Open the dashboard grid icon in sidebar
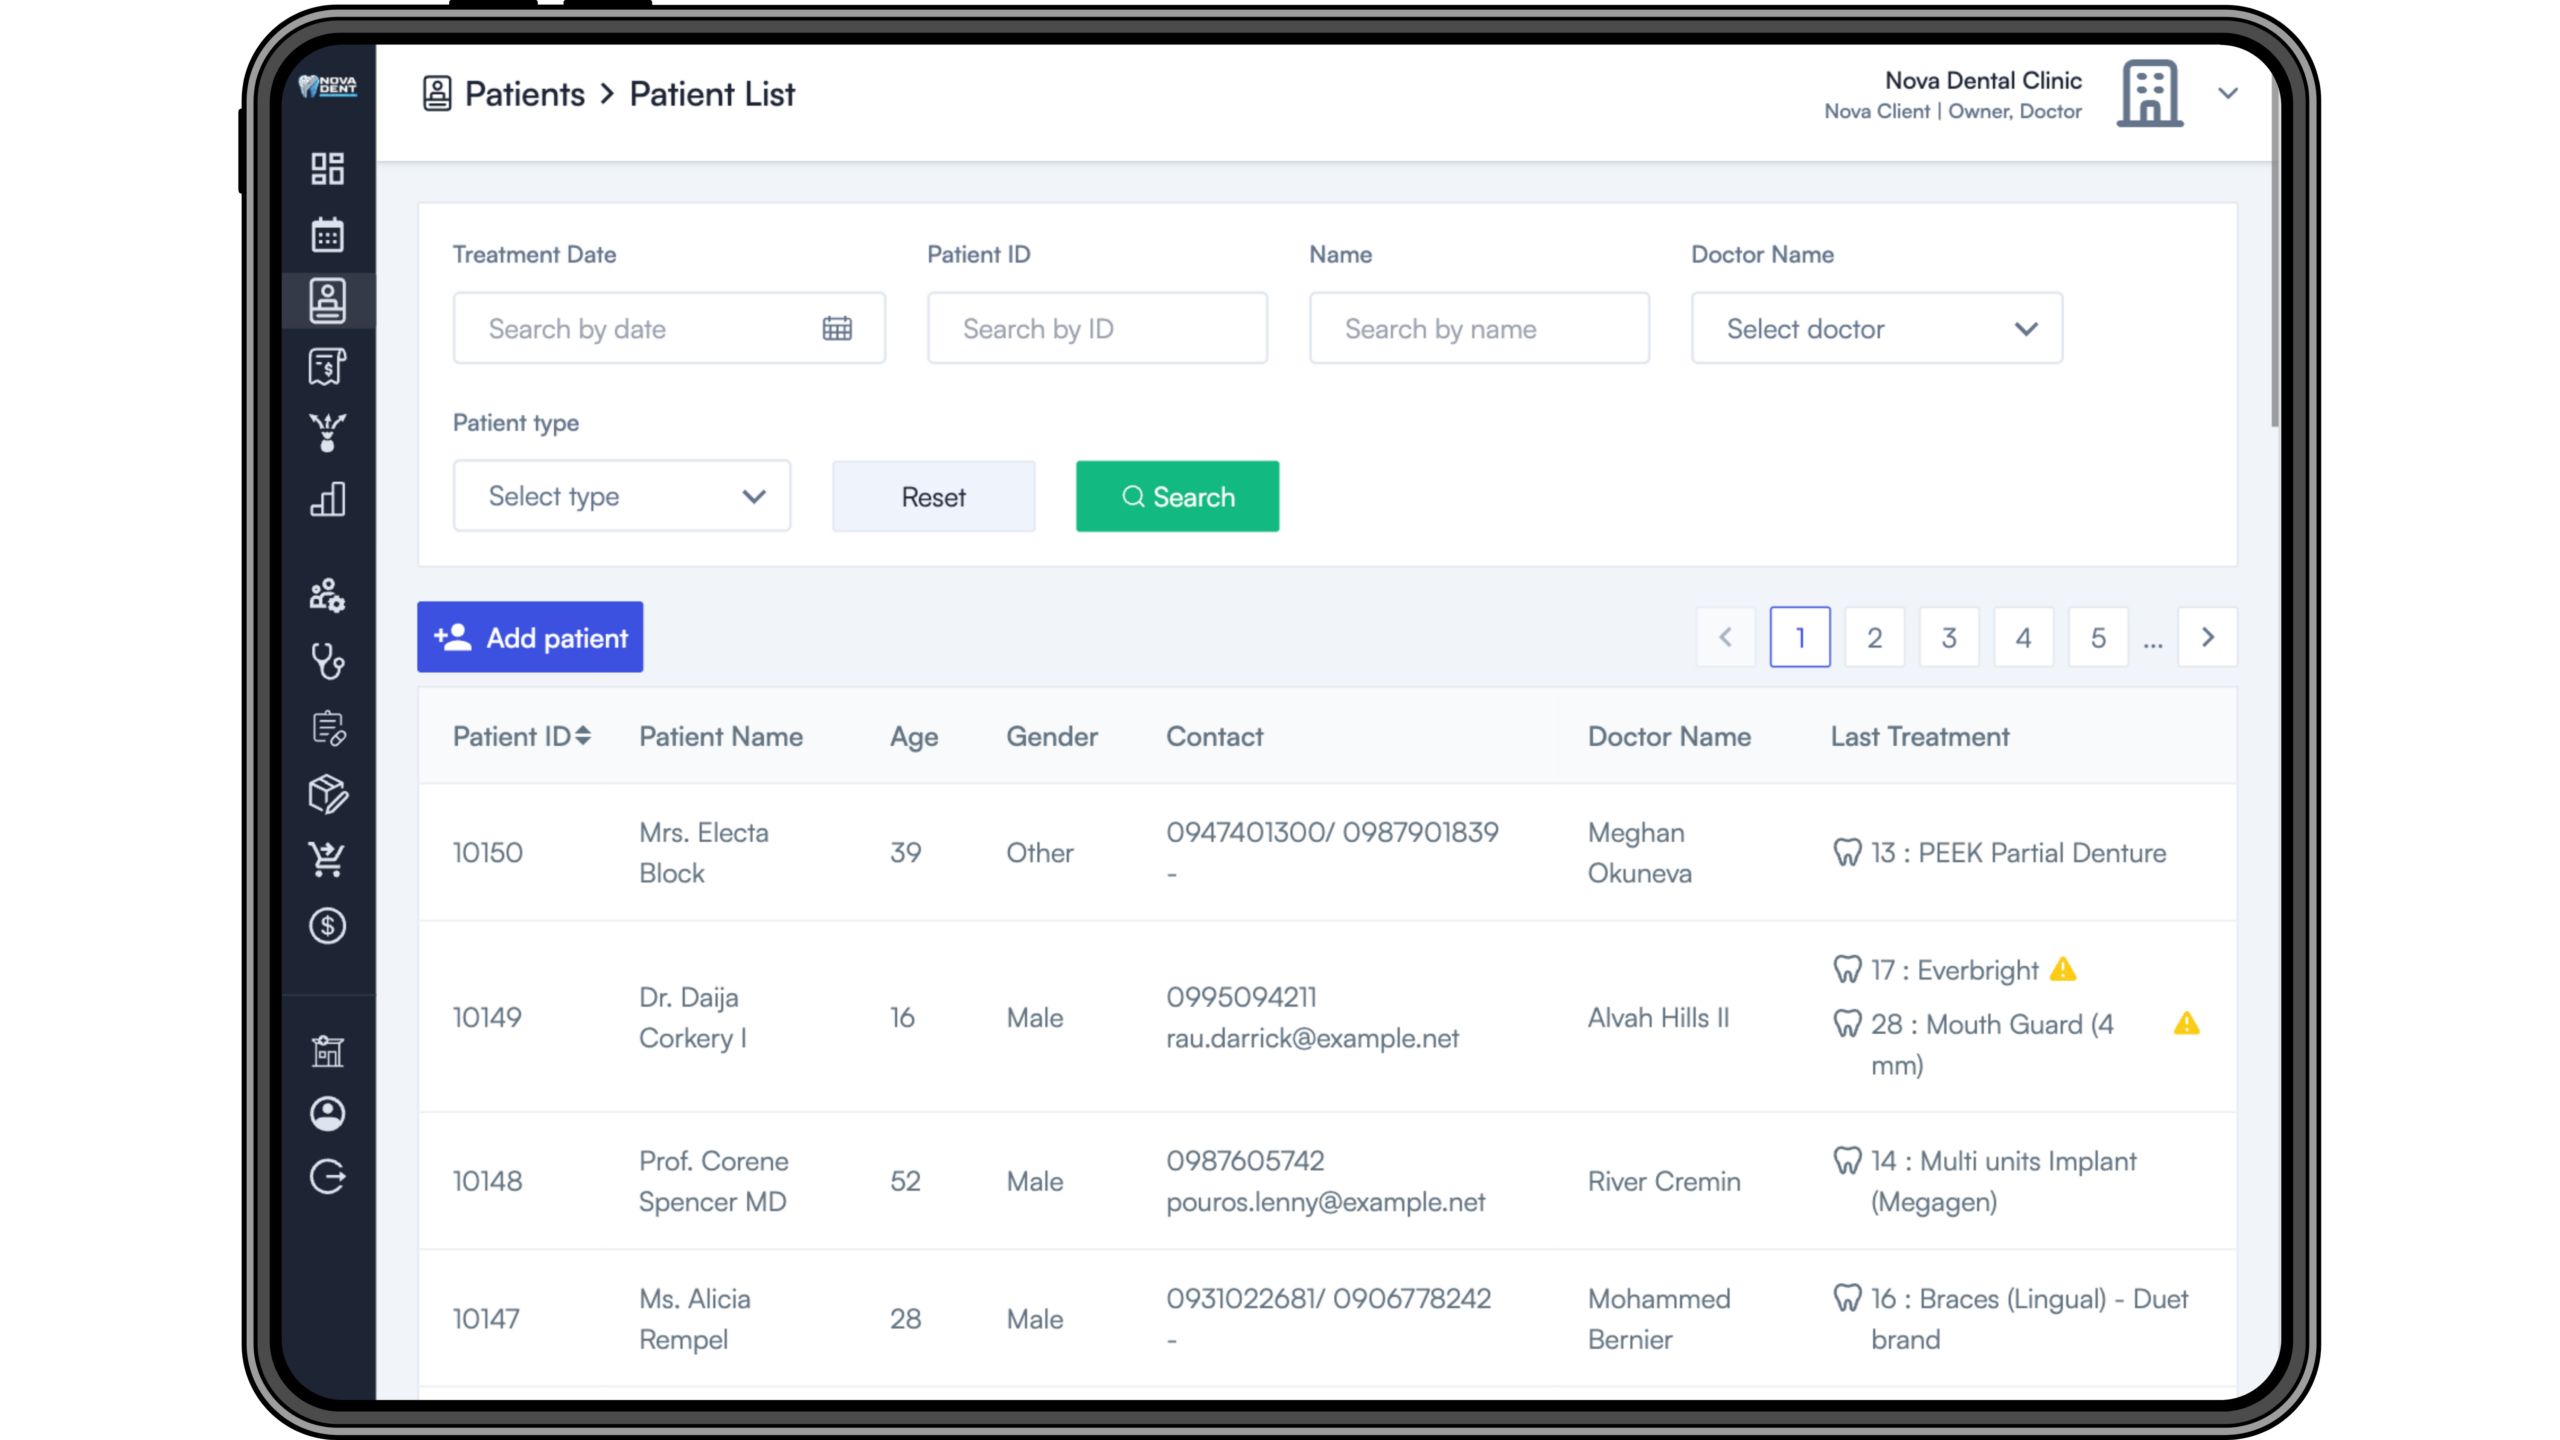 327,168
